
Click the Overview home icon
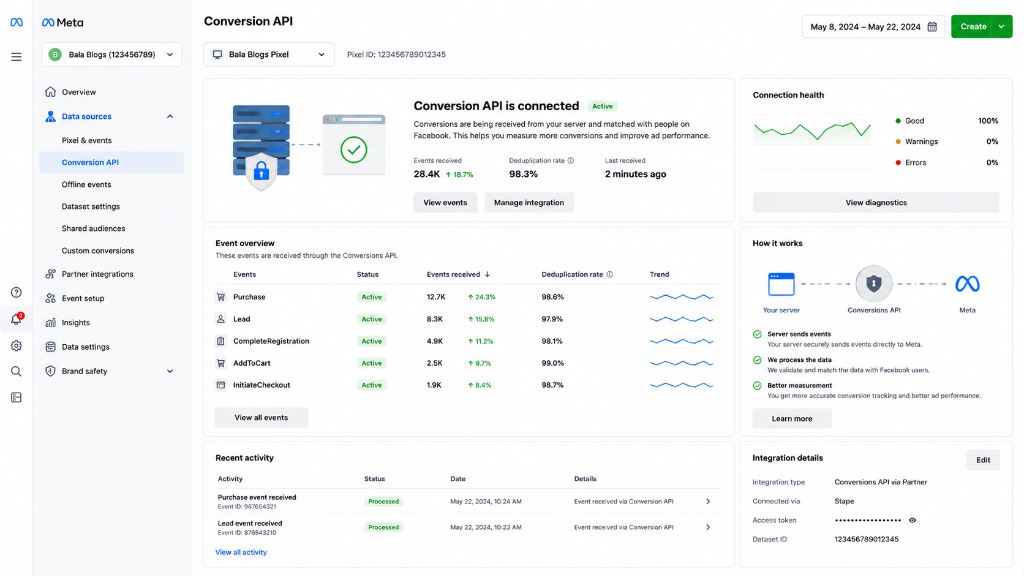[x=50, y=91]
